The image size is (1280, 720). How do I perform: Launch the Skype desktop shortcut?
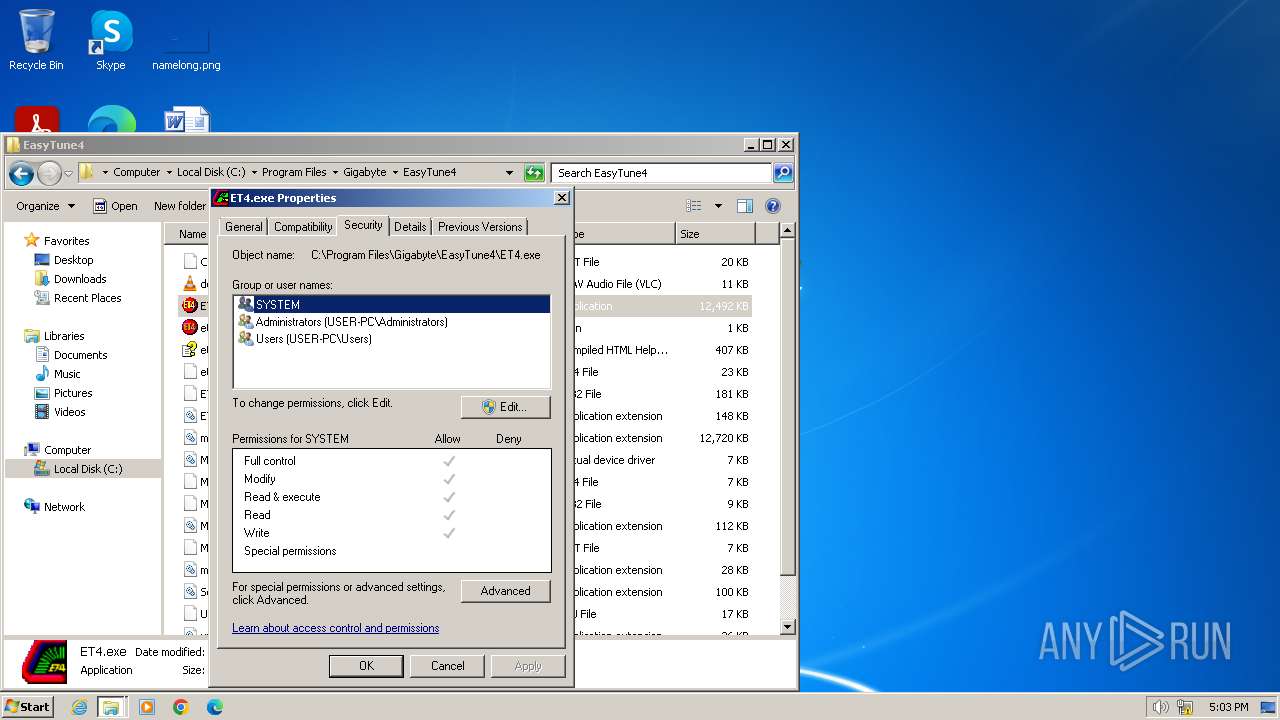(x=110, y=40)
